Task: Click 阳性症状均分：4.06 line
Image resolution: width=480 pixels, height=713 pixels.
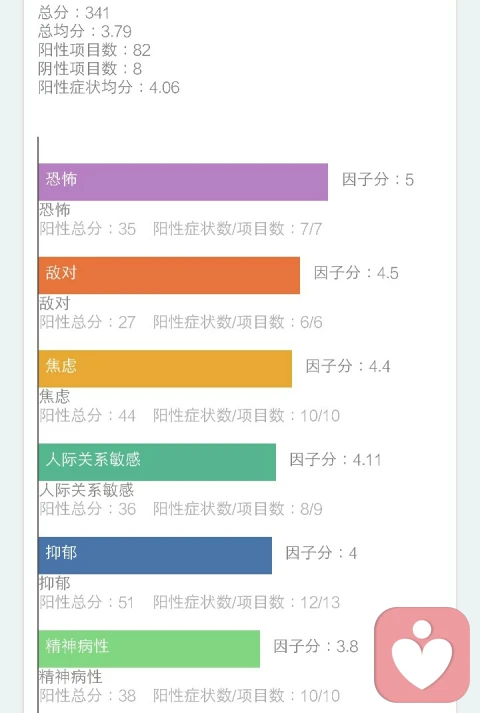Action: (x=109, y=87)
